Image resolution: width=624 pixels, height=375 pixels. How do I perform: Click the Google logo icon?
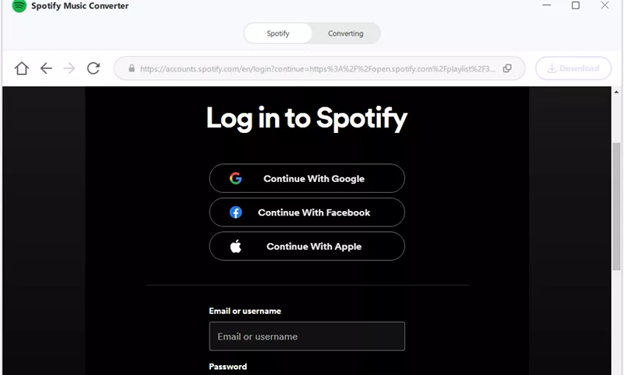[x=236, y=178]
